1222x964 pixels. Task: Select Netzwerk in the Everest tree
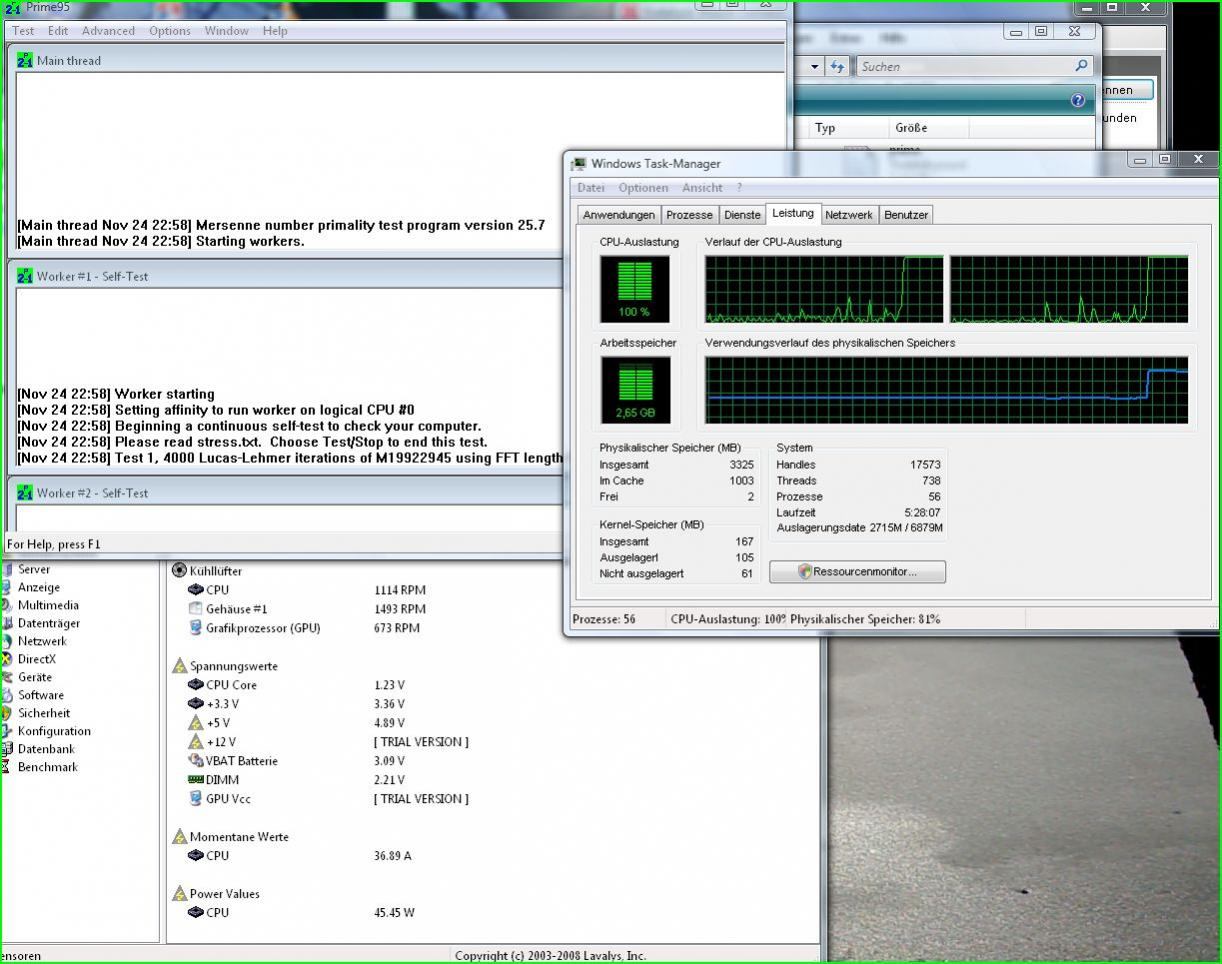coord(42,641)
